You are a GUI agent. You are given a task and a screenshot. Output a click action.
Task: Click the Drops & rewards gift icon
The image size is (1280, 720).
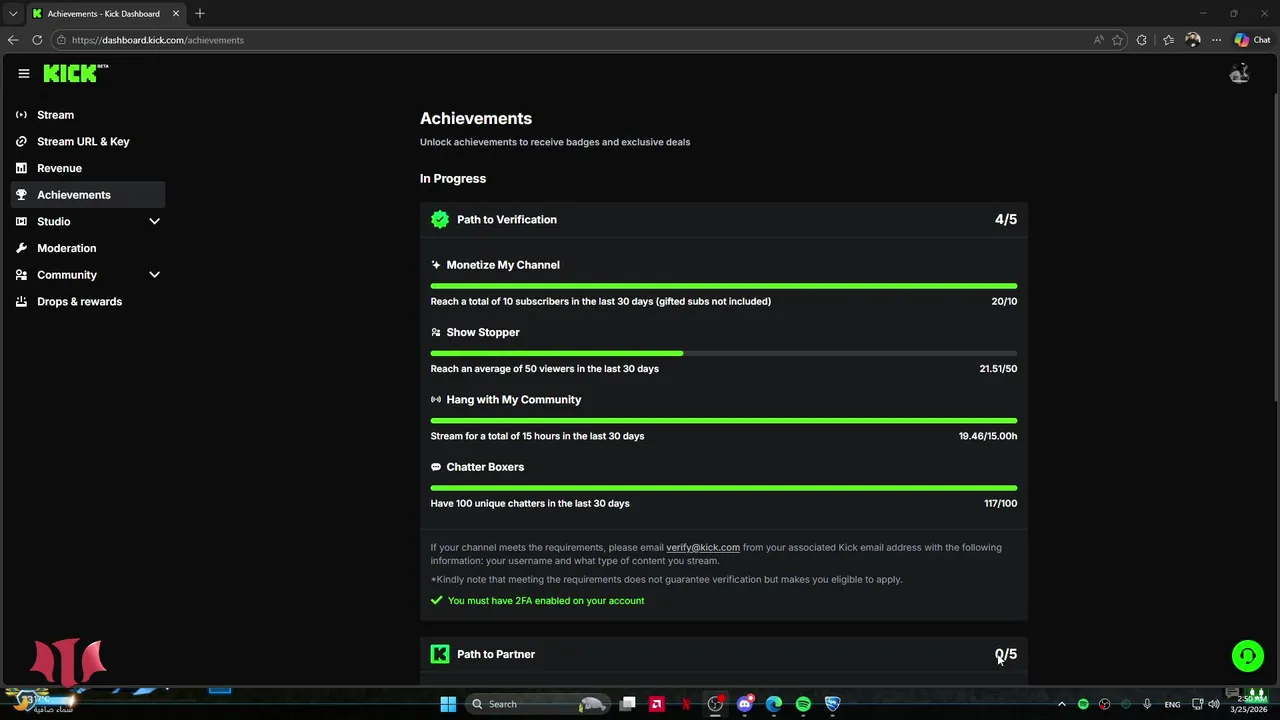(x=21, y=302)
